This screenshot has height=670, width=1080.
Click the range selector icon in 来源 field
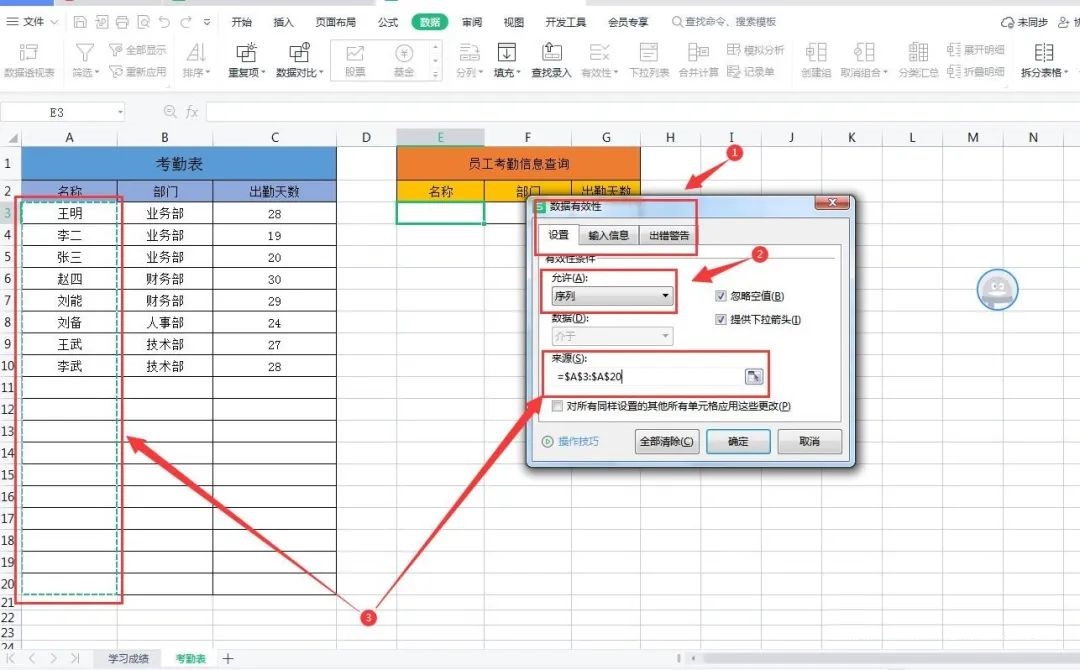(754, 376)
